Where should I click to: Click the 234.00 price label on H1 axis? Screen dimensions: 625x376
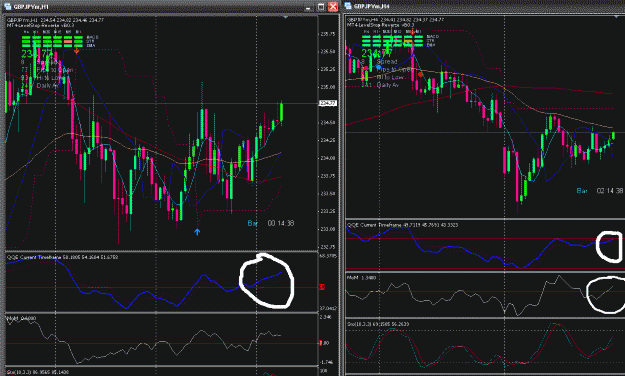(328, 158)
